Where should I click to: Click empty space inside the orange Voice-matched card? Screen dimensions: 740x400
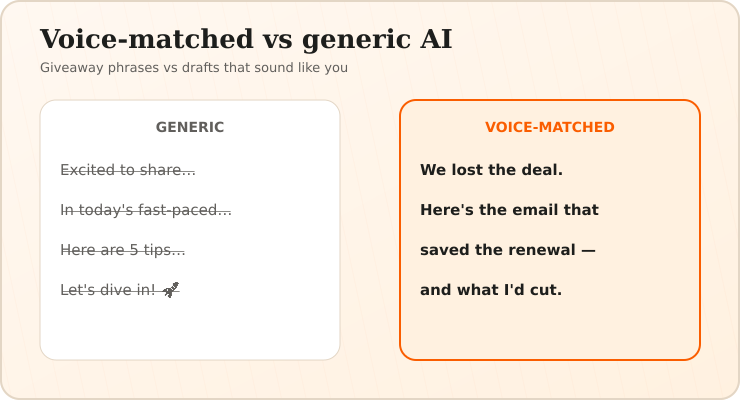pos(550,330)
